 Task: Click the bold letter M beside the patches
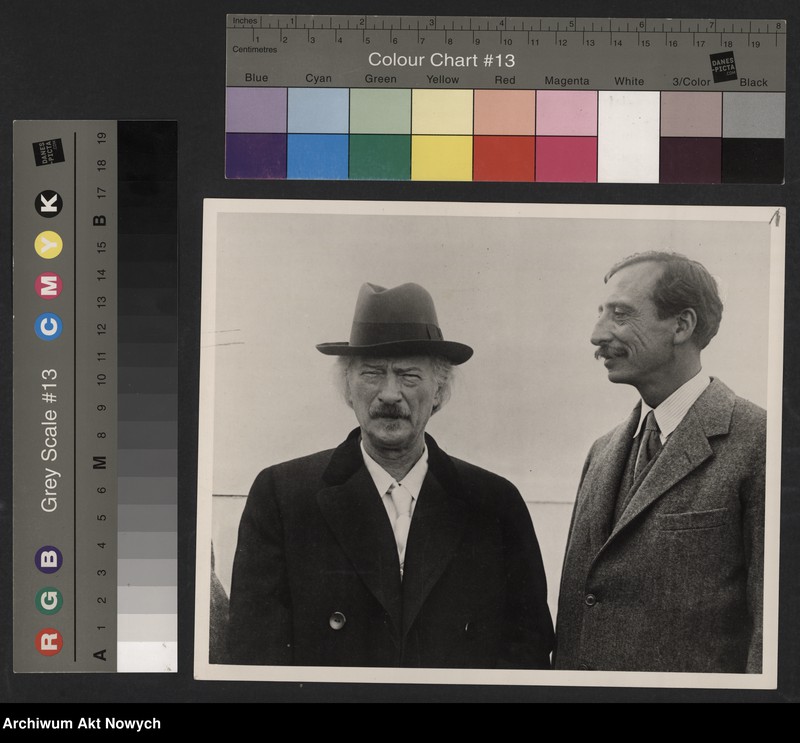coord(100,462)
